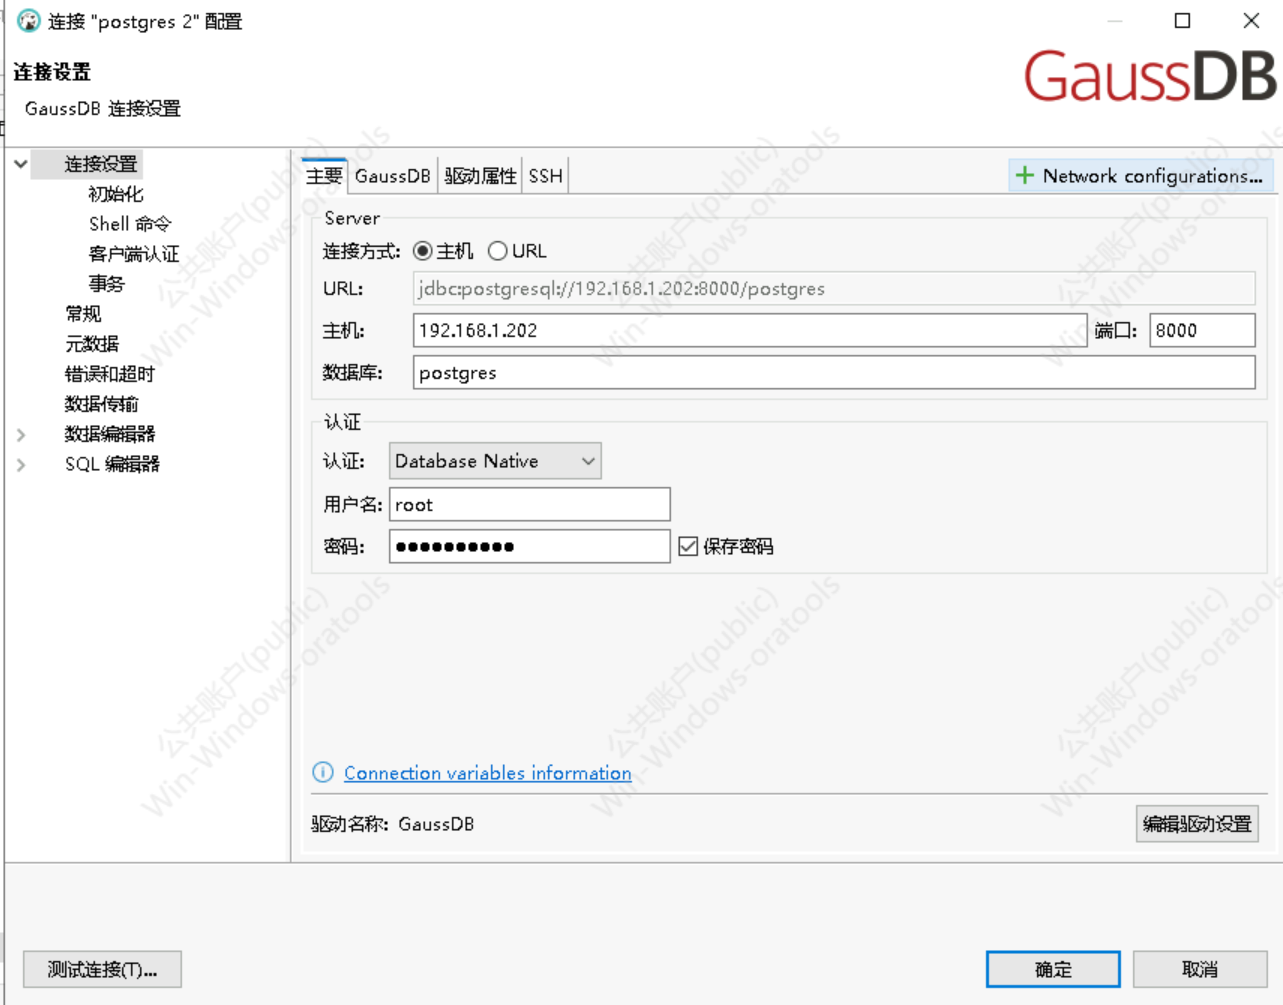Image resolution: width=1283 pixels, height=1005 pixels.
Task: Collapse the 连接设置 tree node
Action: 21,164
